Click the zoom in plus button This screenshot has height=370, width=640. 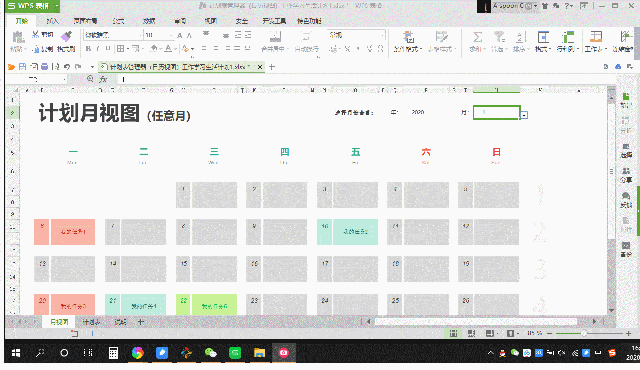click(x=628, y=333)
